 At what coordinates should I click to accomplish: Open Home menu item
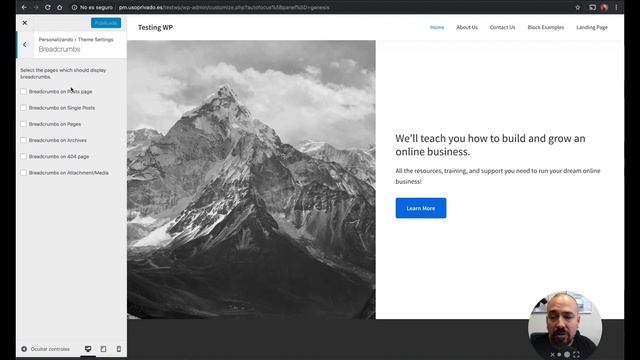[x=437, y=27]
